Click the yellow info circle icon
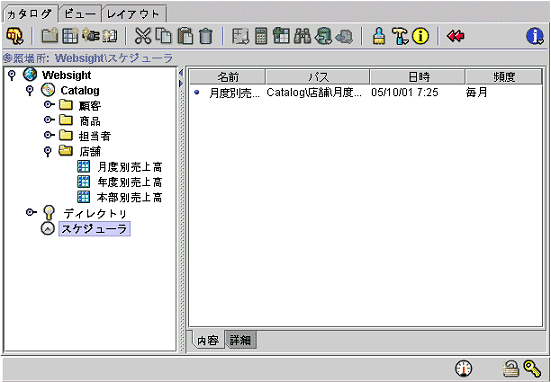The image size is (551, 382). point(420,36)
